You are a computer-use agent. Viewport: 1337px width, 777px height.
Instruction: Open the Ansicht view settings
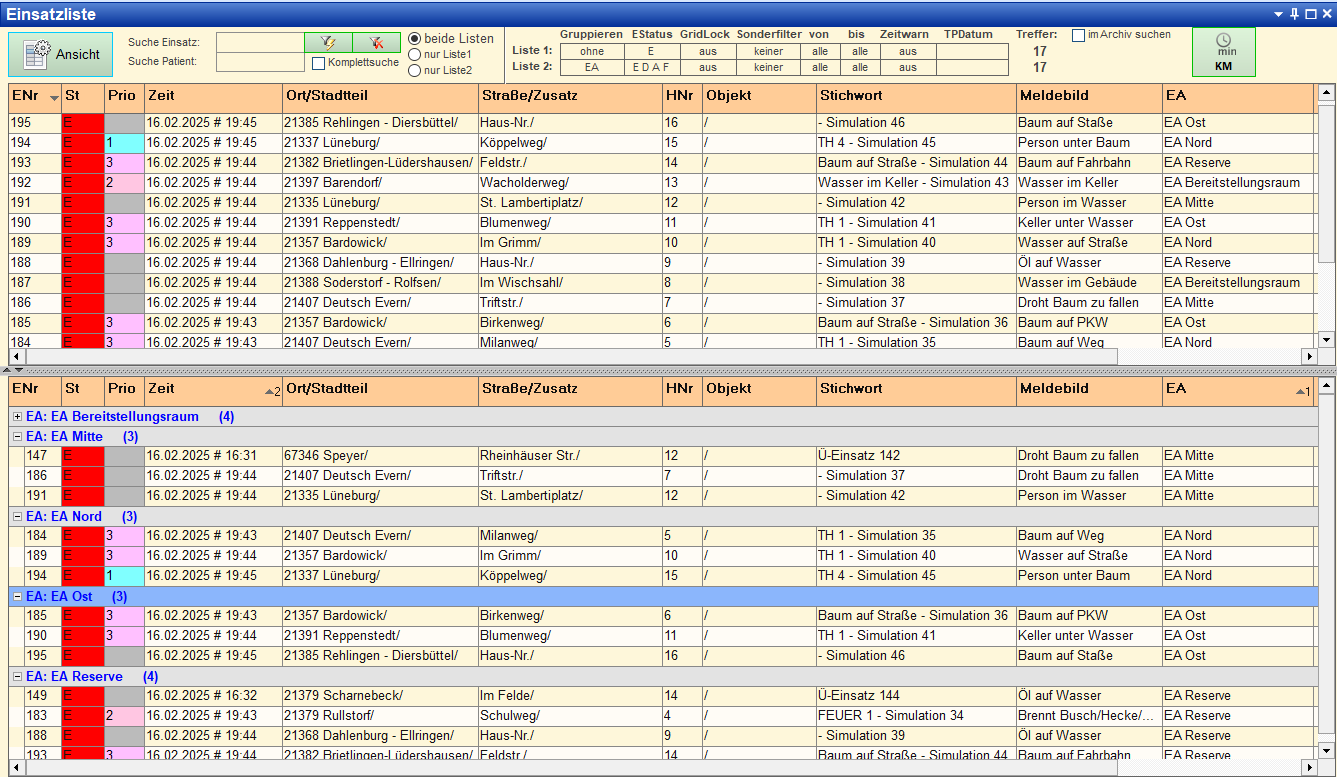[x=60, y=55]
